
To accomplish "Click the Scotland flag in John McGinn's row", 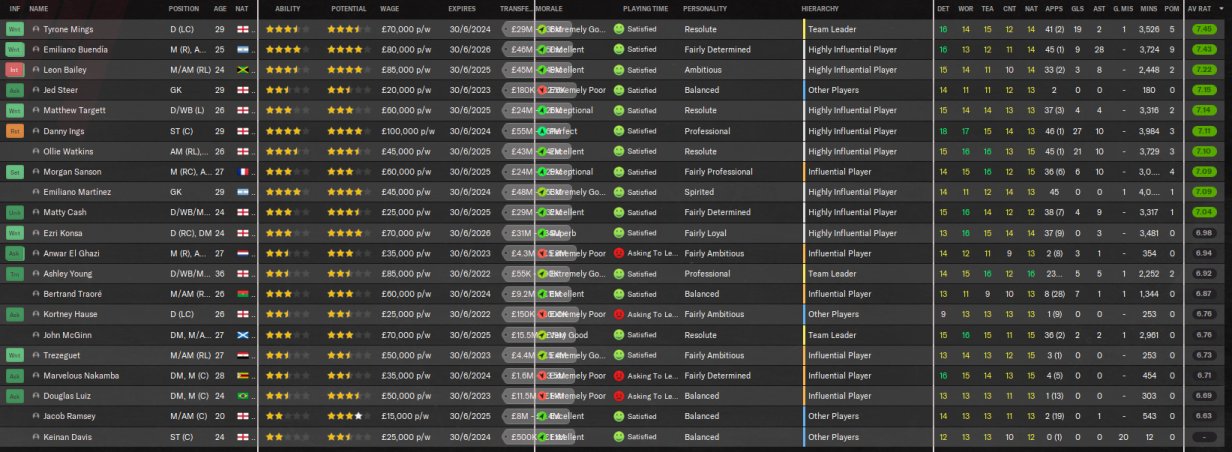I will 243,335.
